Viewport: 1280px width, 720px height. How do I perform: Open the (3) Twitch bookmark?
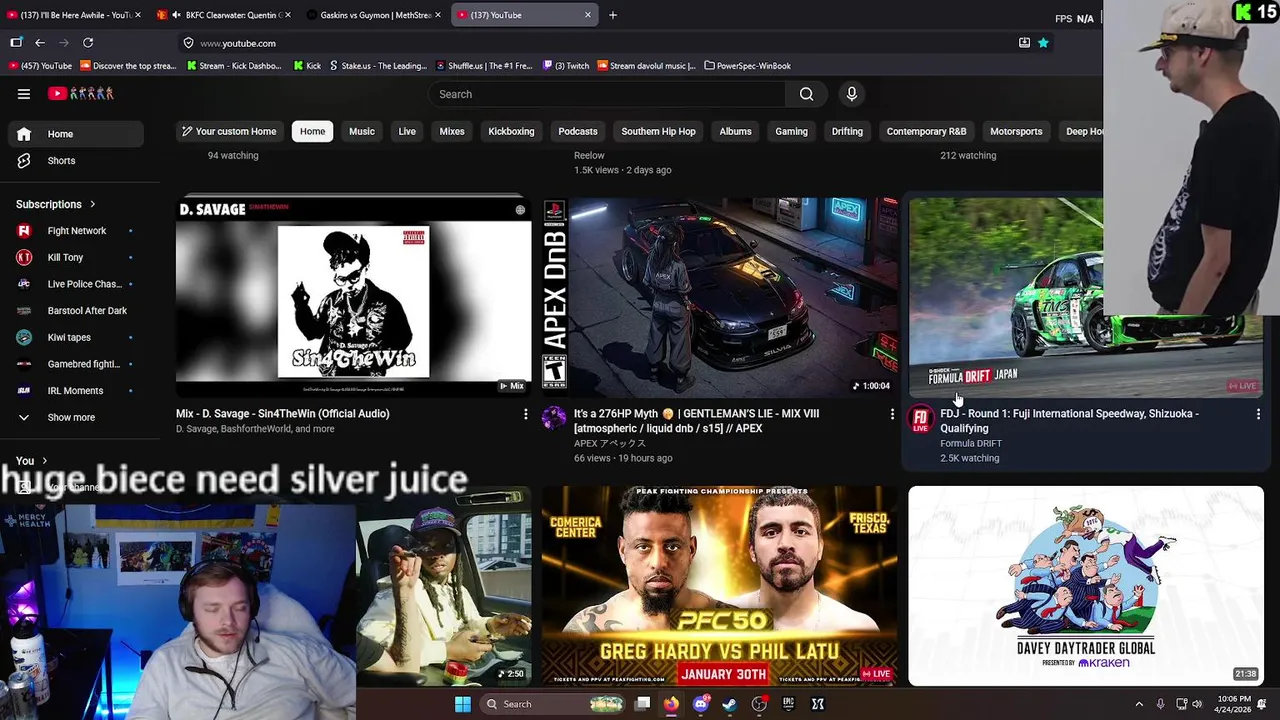[566, 66]
